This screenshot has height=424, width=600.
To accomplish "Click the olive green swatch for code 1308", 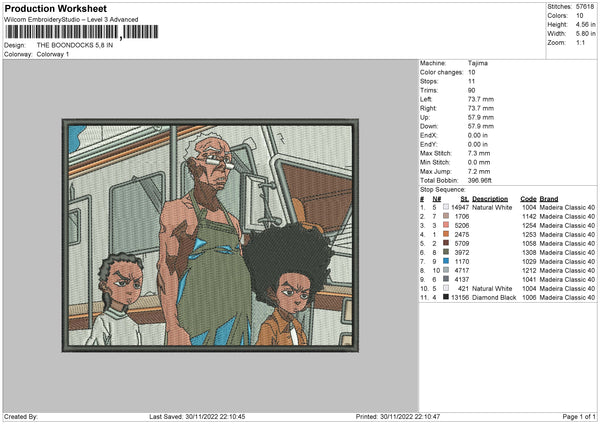I will click(x=446, y=252).
